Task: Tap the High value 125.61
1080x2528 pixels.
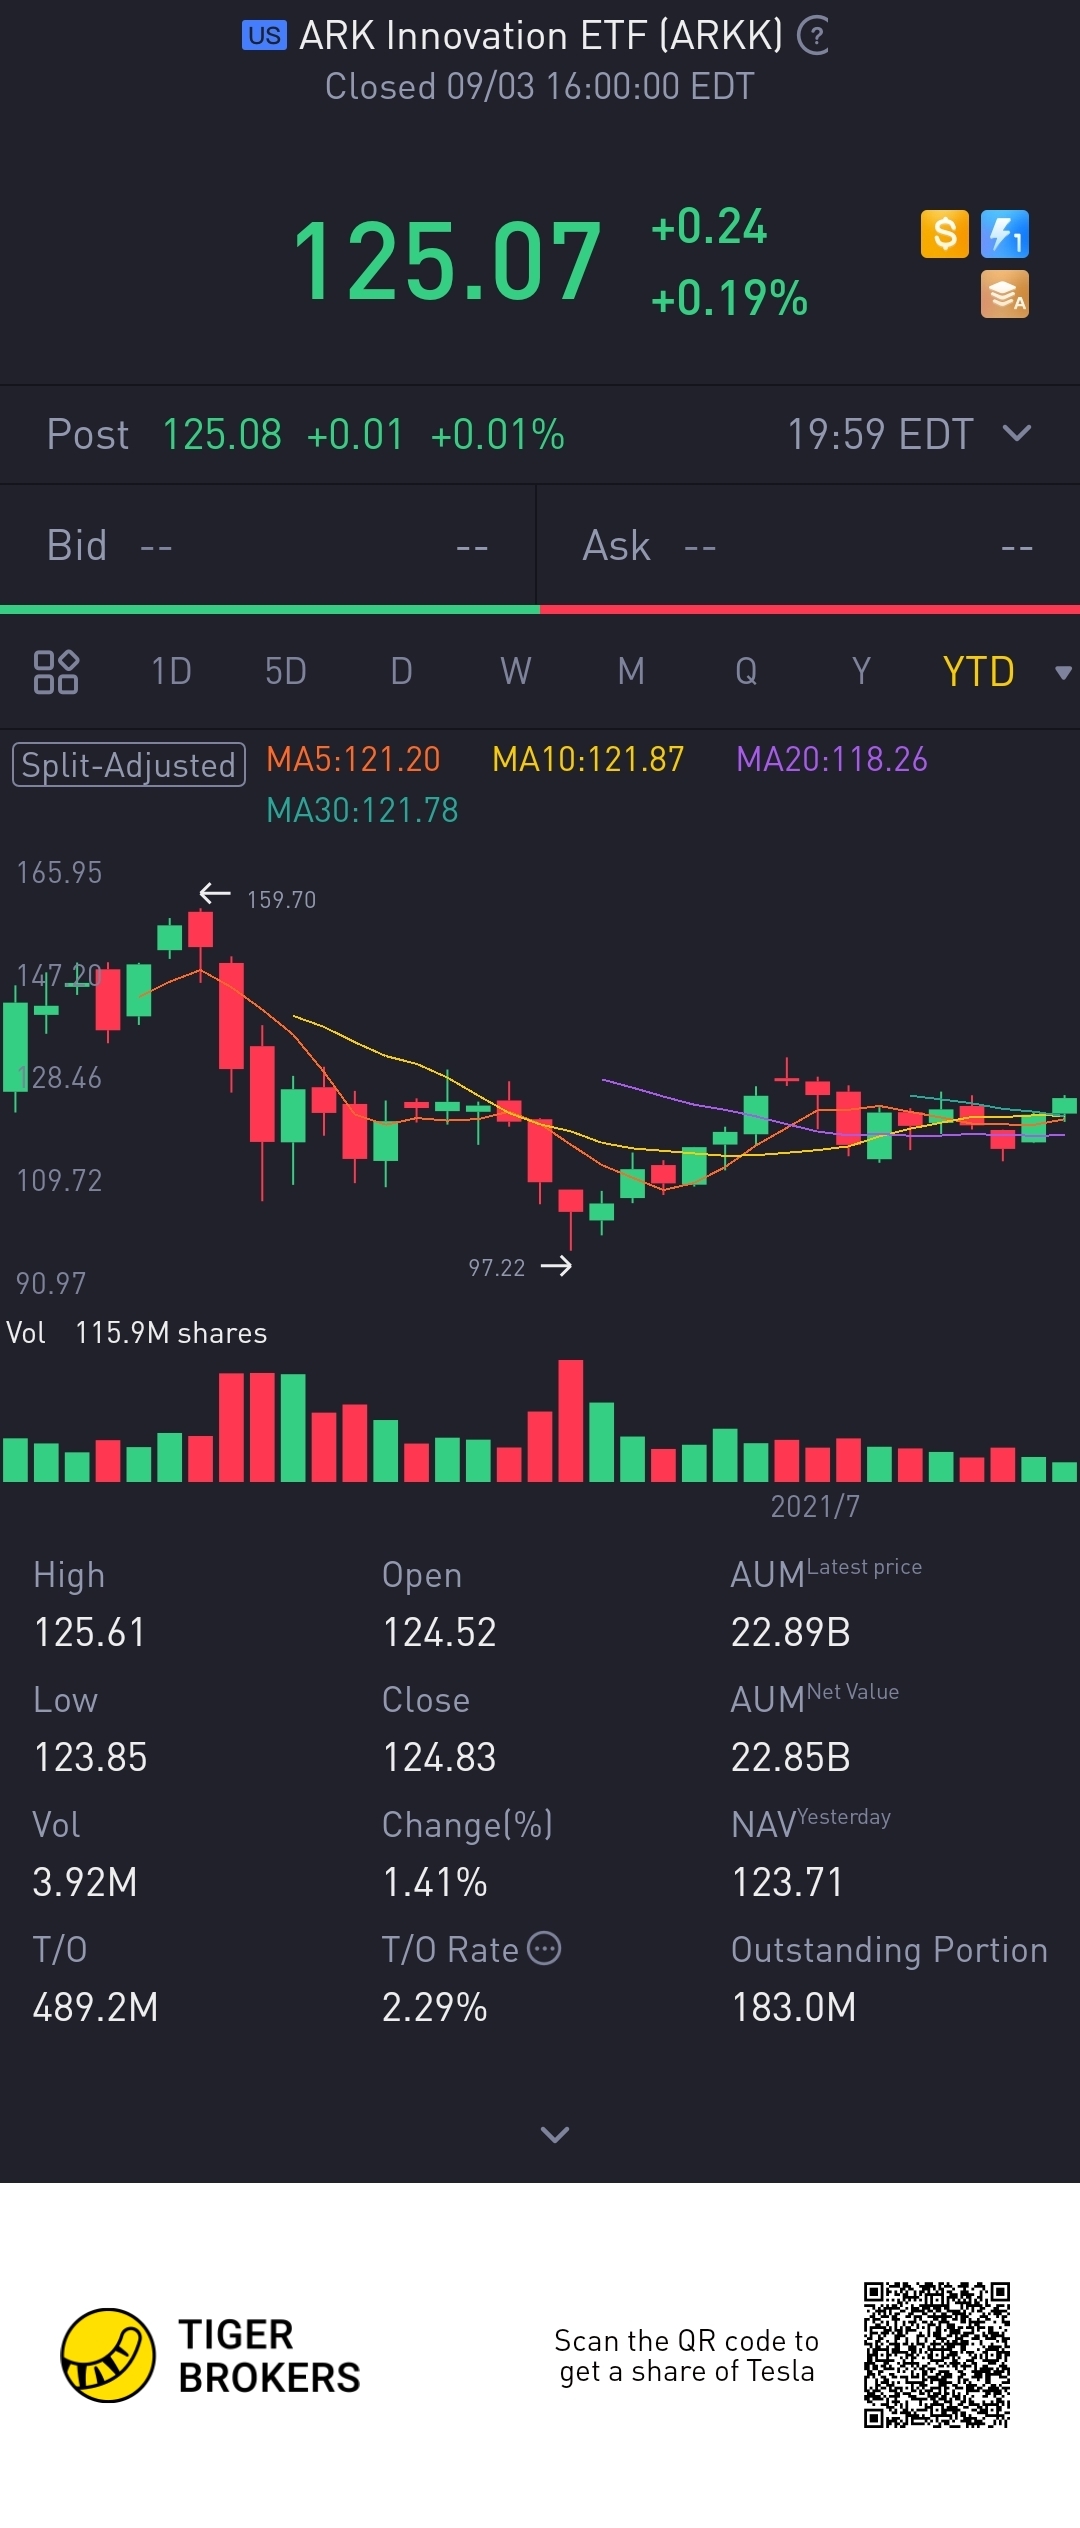Action: 90,1632
